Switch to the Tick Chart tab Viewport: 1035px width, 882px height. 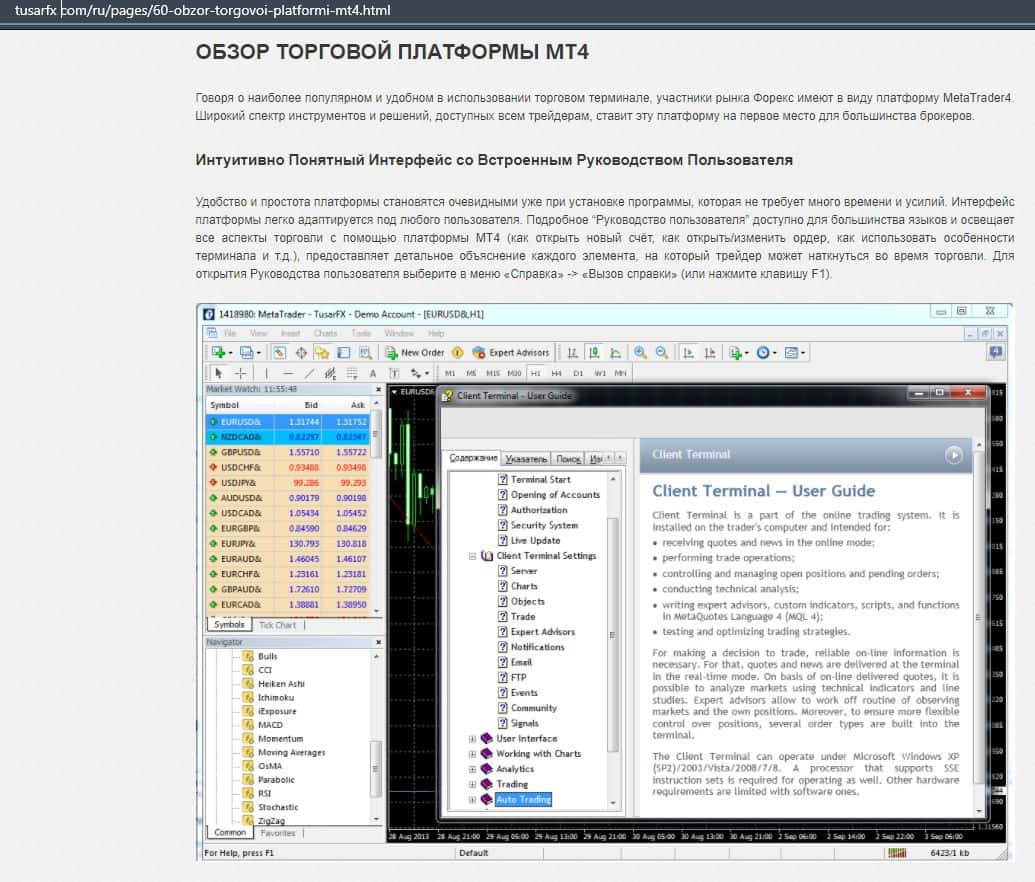click(x=277, y=625)
